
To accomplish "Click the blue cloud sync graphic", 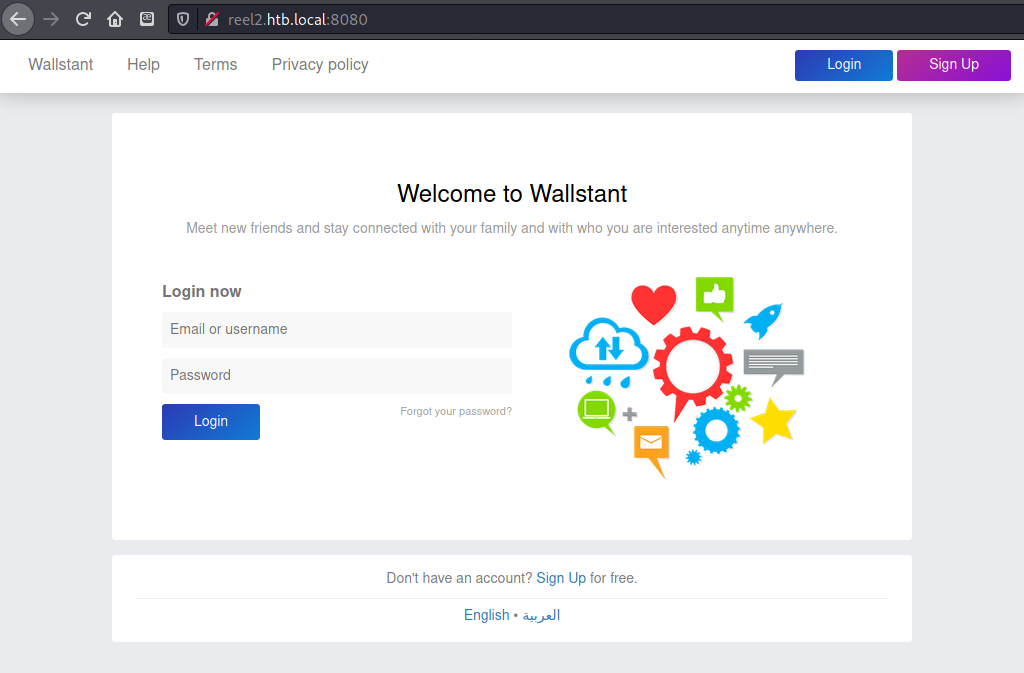I will coord(608,348).
